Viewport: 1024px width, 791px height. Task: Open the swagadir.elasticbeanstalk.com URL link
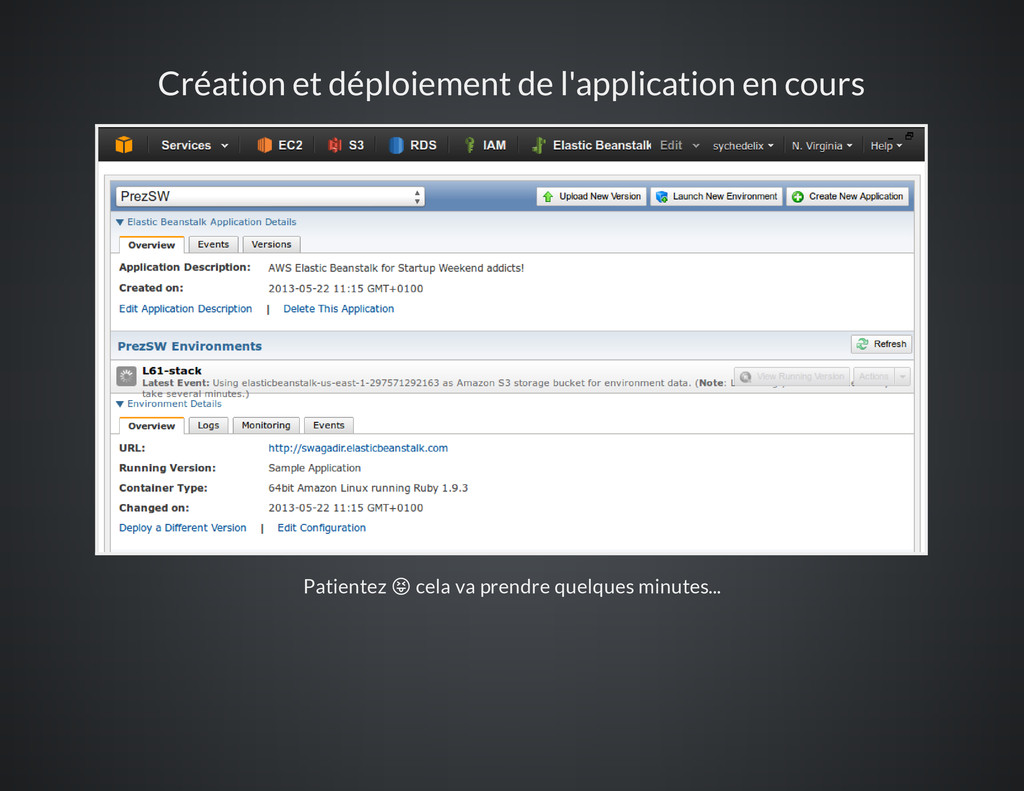click(x=358, y=448)
